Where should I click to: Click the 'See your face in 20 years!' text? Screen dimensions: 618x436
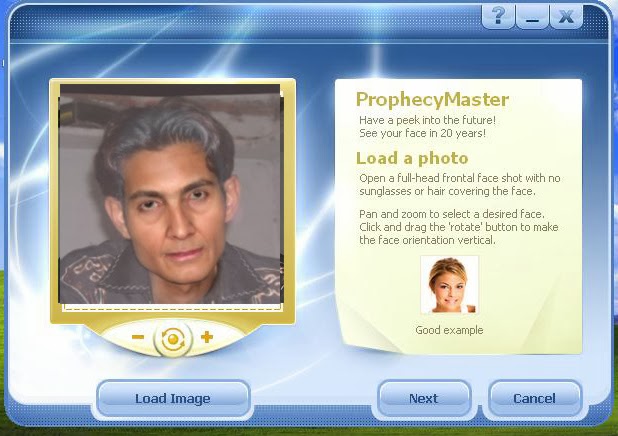tap(423, 133)
